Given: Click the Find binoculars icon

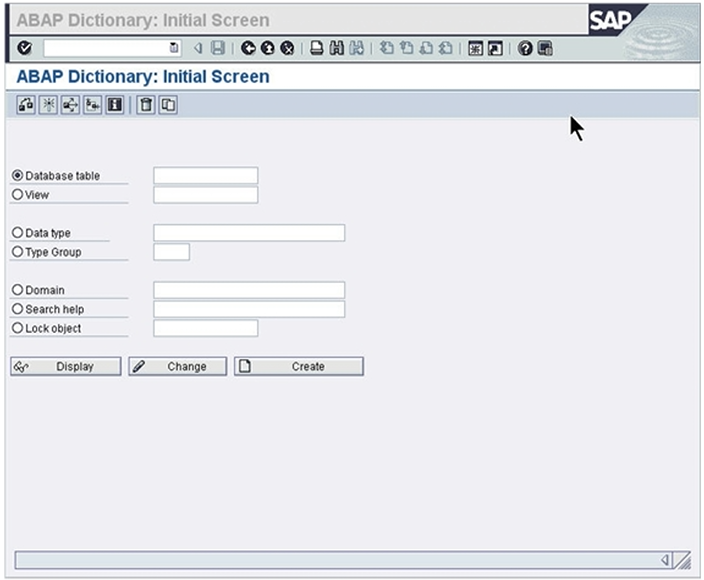Looking at the screenshot, I should 337,48.
